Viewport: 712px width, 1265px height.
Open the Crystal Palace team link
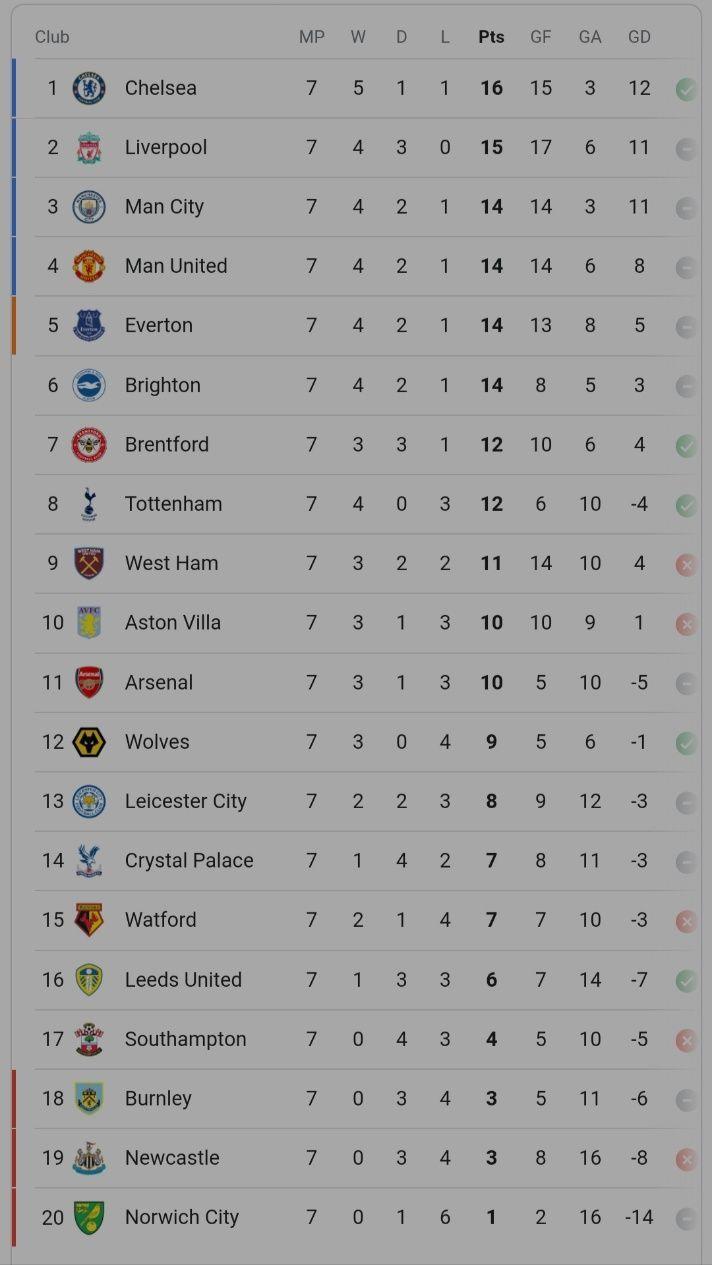pyautogui.click(x=189, y=860)
